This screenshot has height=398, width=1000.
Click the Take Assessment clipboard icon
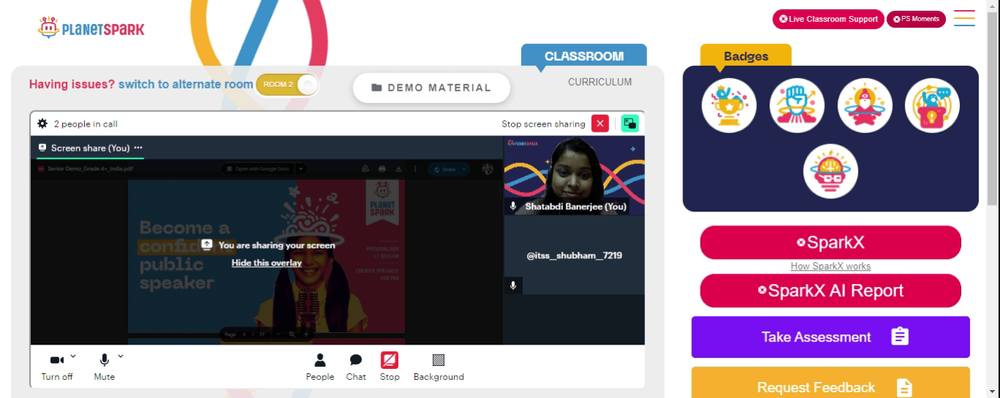pyautogui.click(x=899, y=337)
